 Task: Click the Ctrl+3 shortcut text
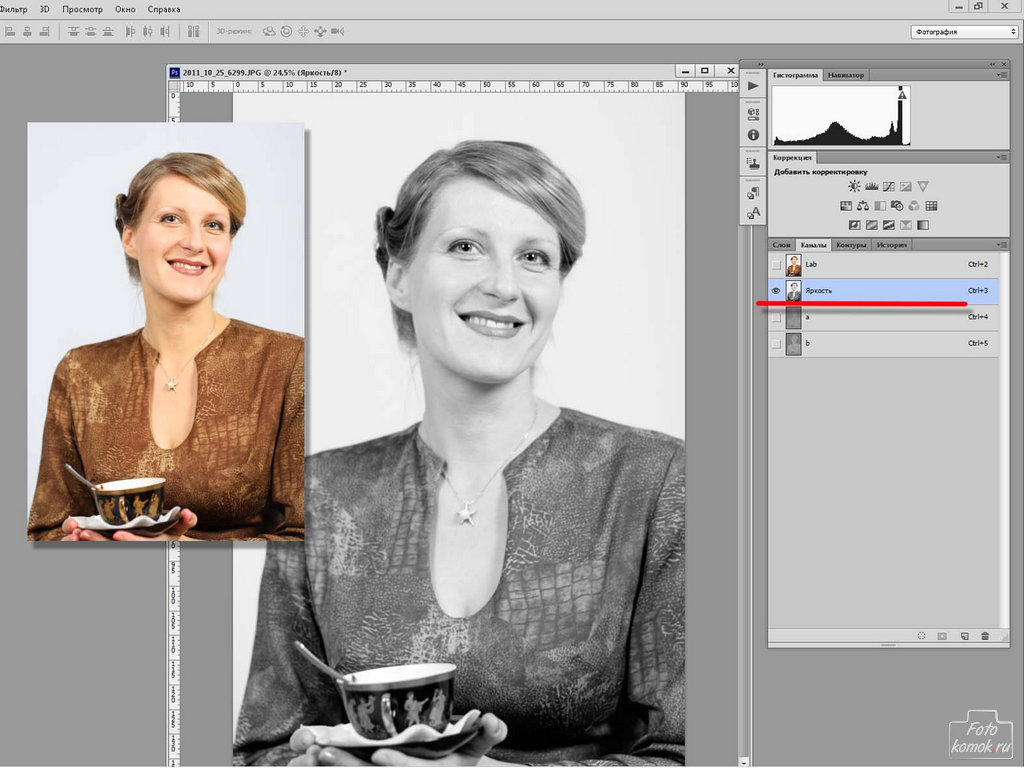978,291
